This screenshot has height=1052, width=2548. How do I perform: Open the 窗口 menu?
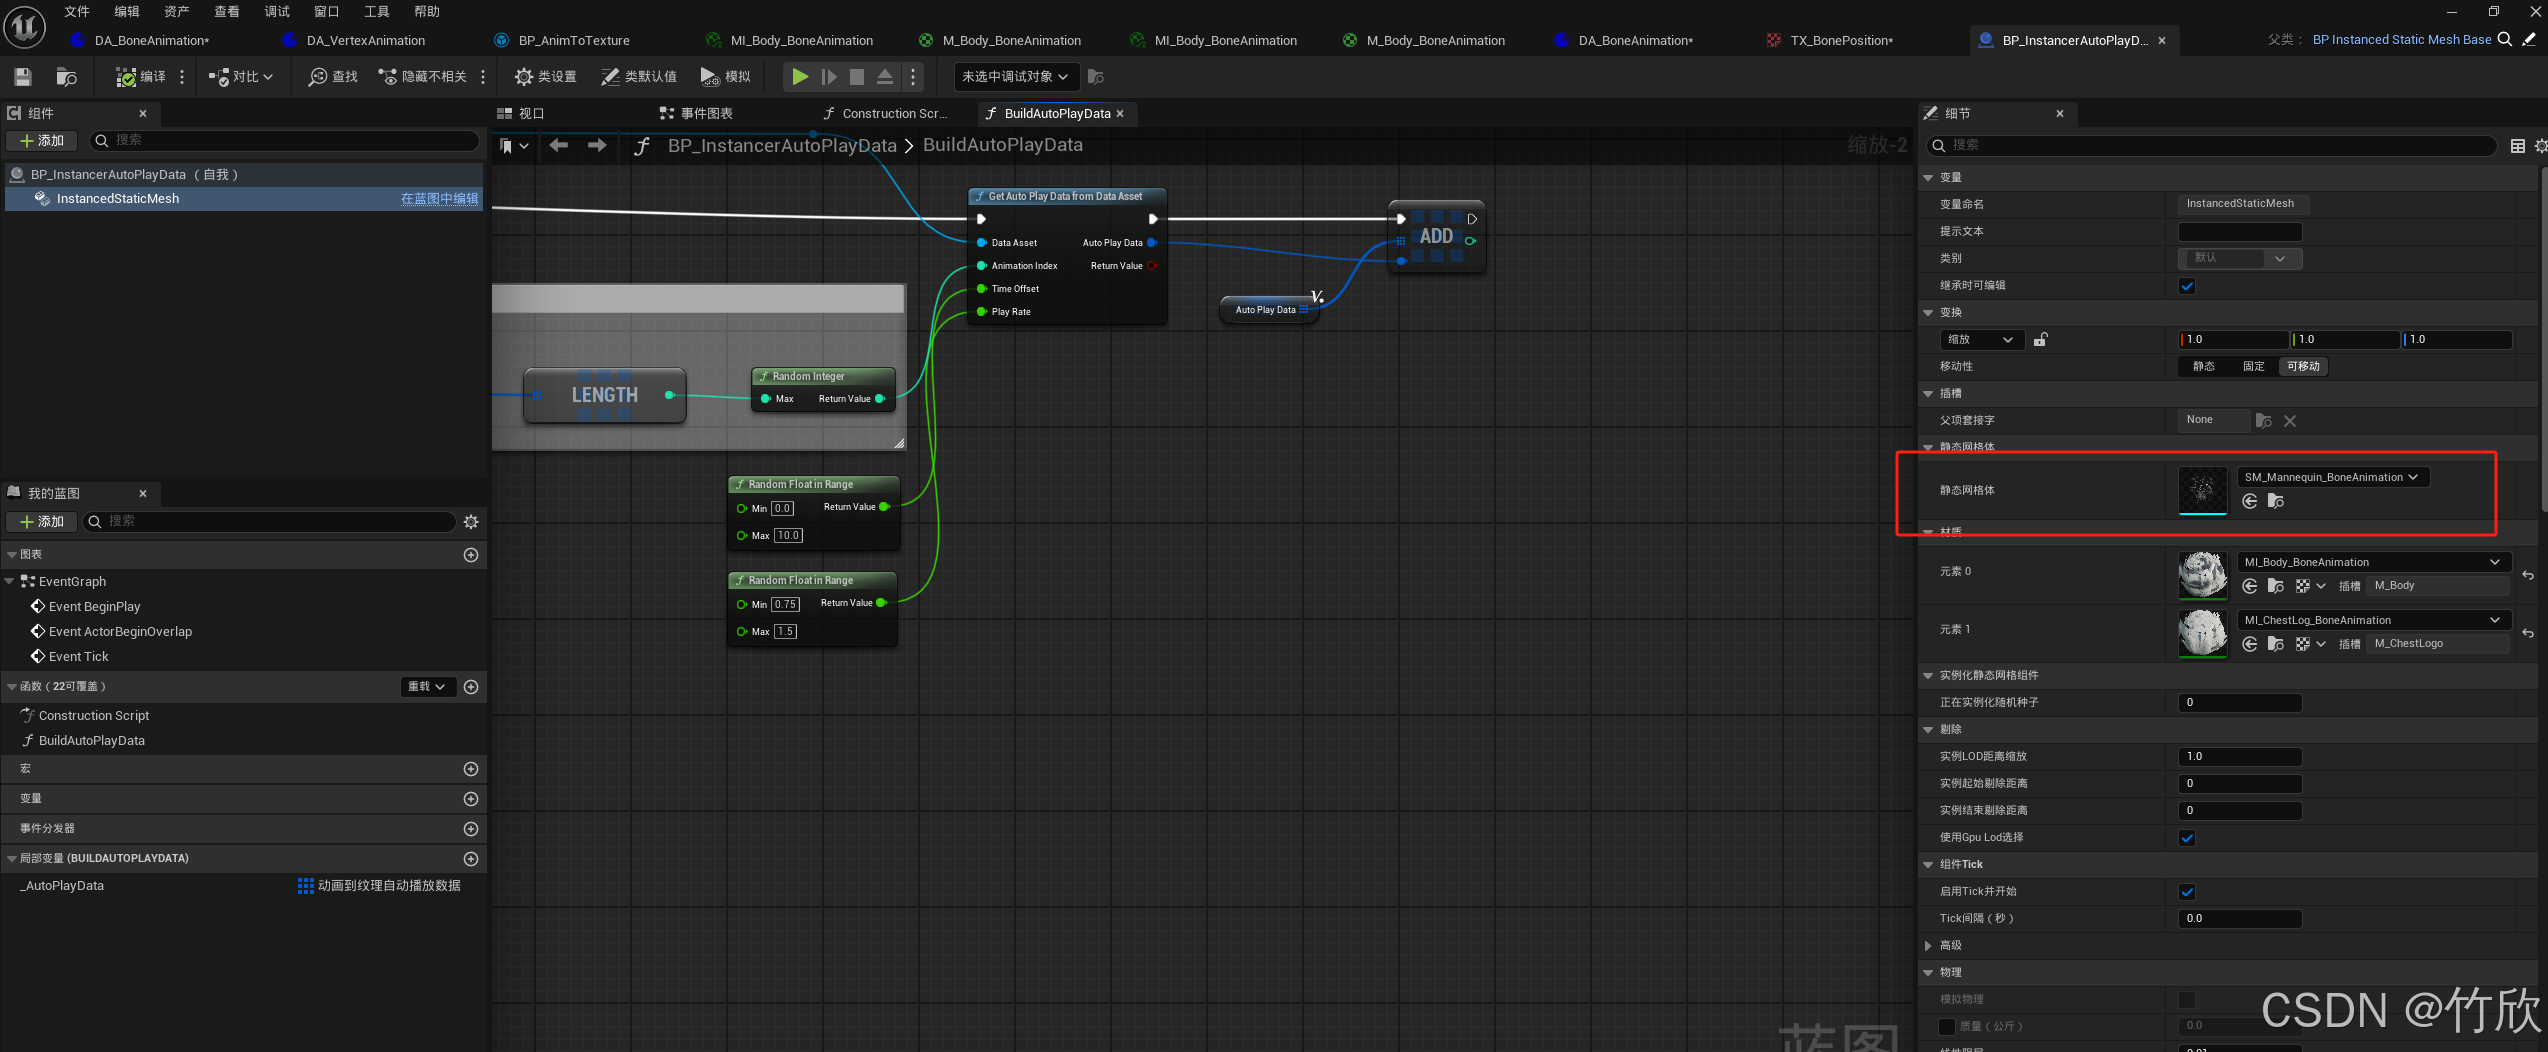coord(326,11)
